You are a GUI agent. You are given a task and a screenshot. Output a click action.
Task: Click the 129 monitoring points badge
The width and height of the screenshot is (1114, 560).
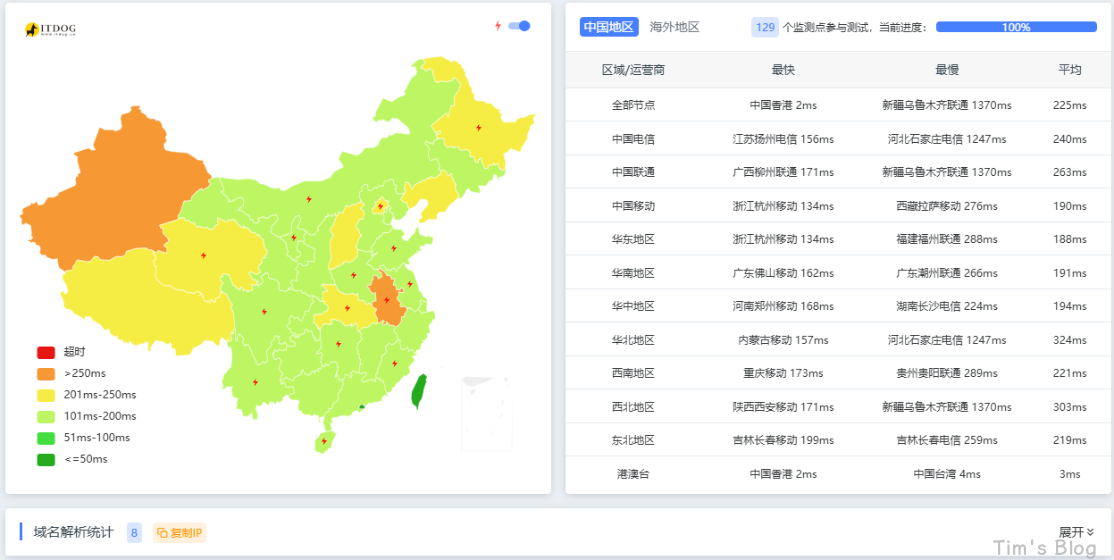pos(765,27)
